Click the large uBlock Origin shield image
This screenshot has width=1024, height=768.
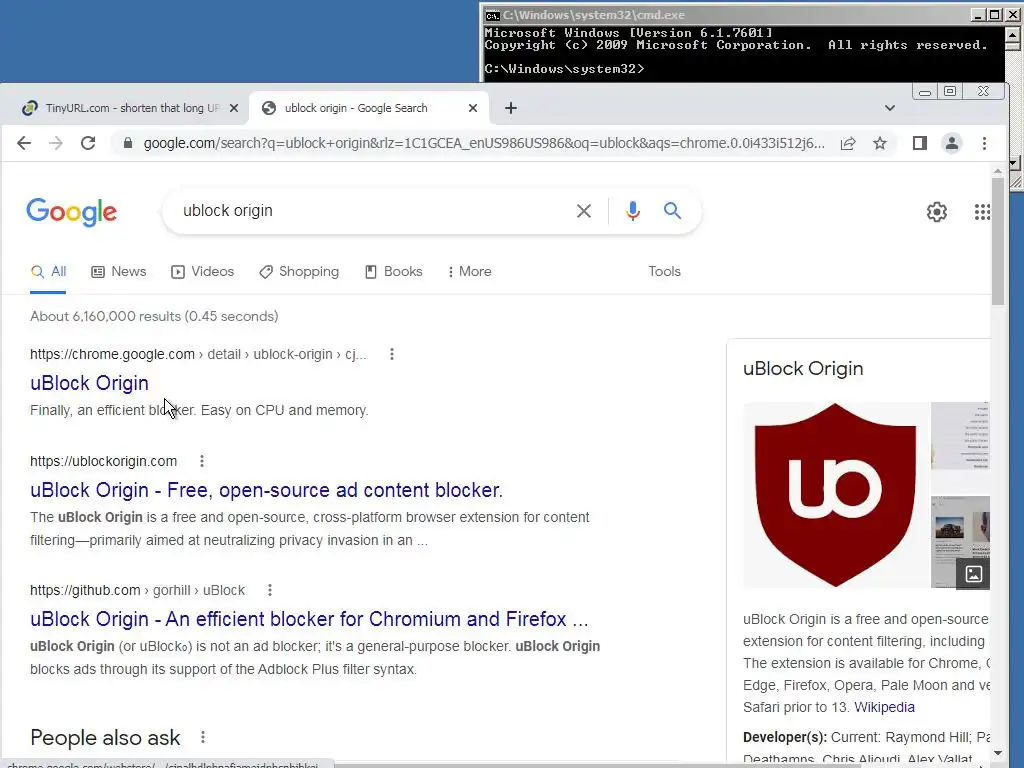[835, 494]
